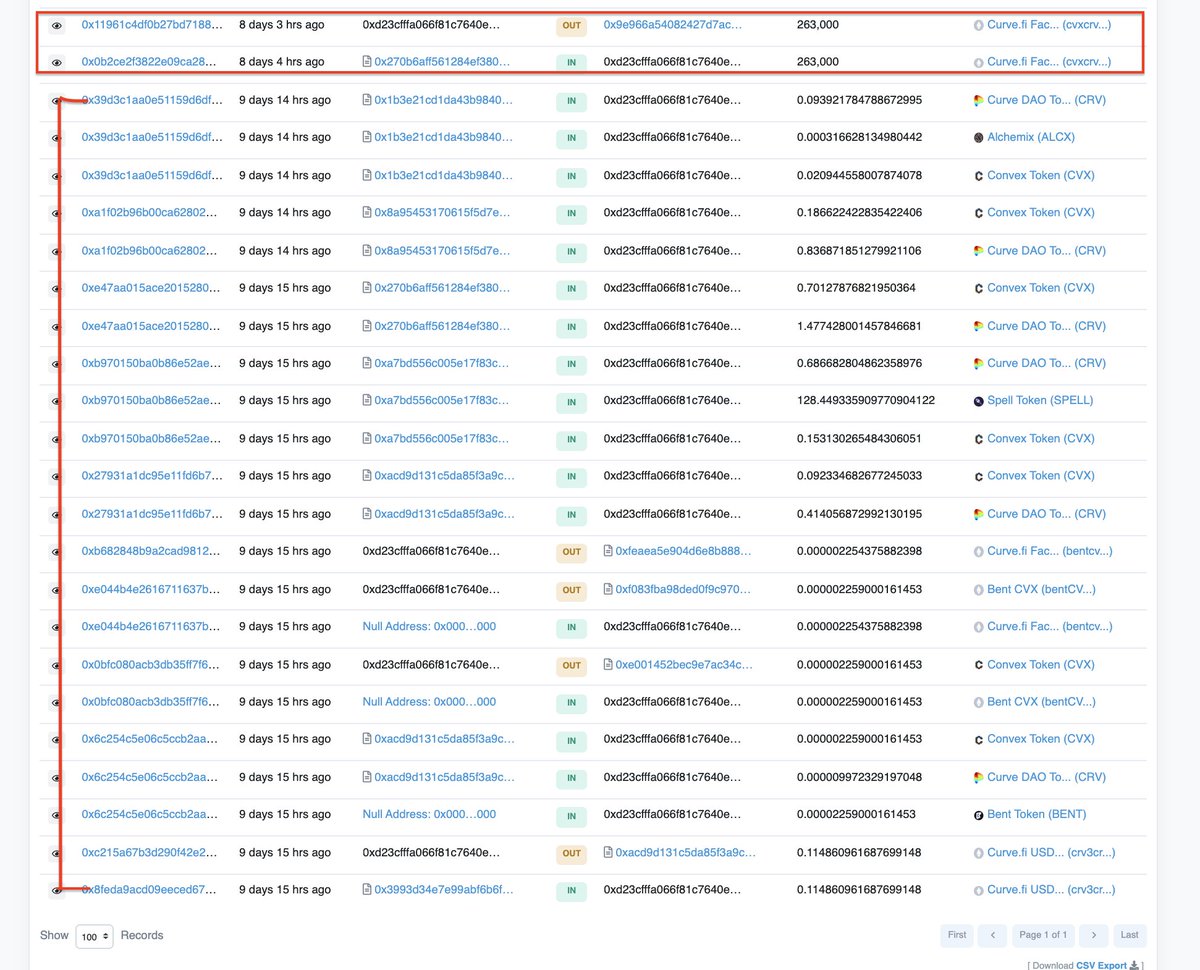Screen dimensions: 1200x970
Task: Click contract file icon beside 0xe001452bec9e7ac34c
Action: pyautogui.click(x=608, y=664)
